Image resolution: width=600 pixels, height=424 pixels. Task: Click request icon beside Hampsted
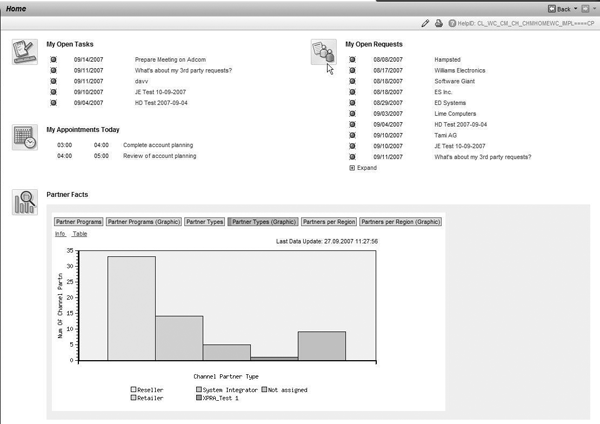[x=352, y=60]
